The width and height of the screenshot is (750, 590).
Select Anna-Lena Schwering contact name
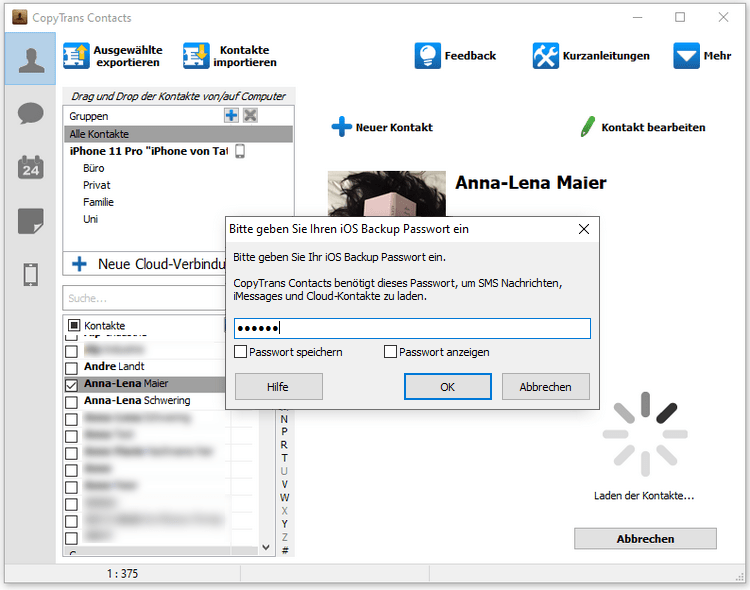point(137,401)
